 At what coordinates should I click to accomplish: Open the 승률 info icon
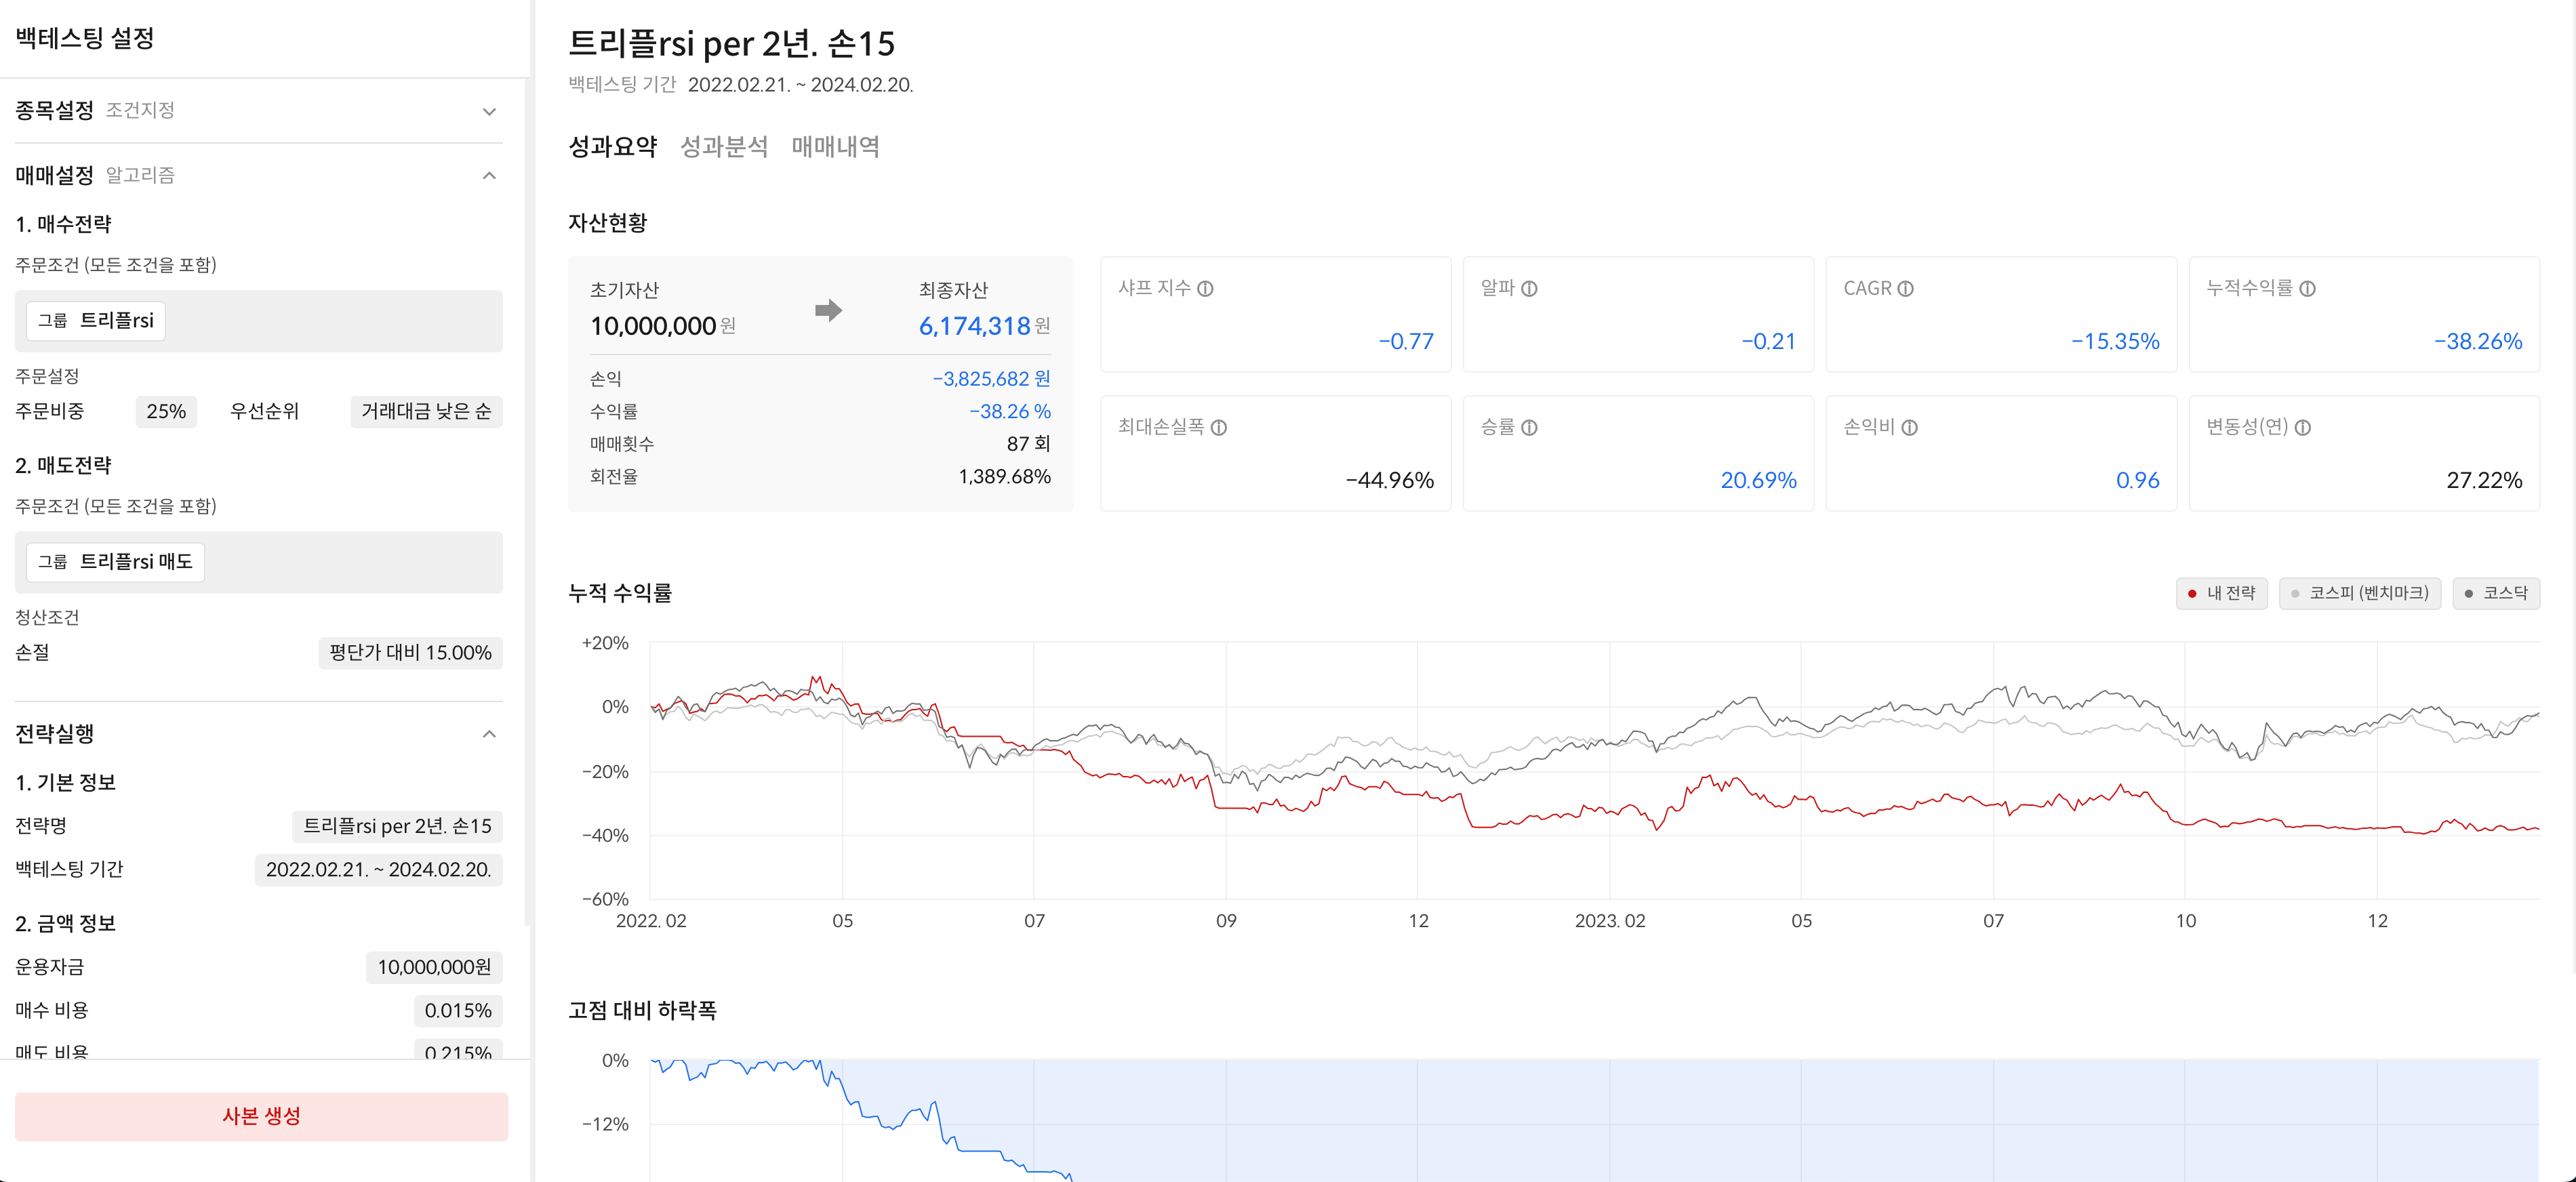pyautogui.click(x=1529, y=428)
